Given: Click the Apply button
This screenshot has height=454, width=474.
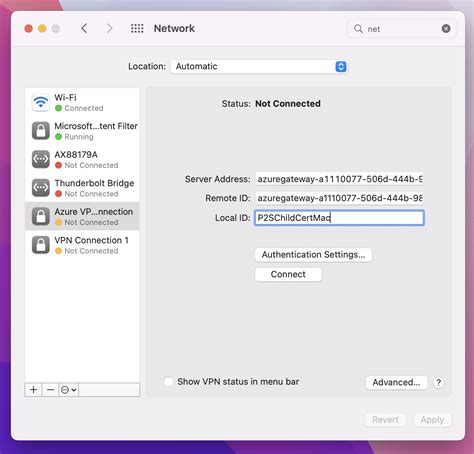Looking at the screenshot, I should (432, 420).
